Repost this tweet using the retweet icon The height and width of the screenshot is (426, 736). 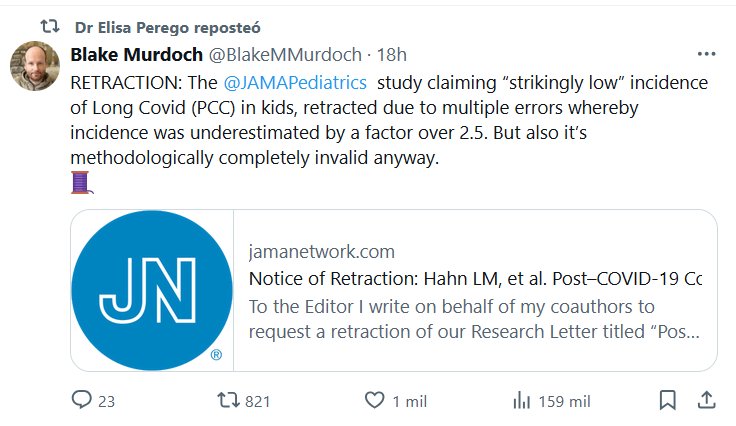(x=229, y=400)
